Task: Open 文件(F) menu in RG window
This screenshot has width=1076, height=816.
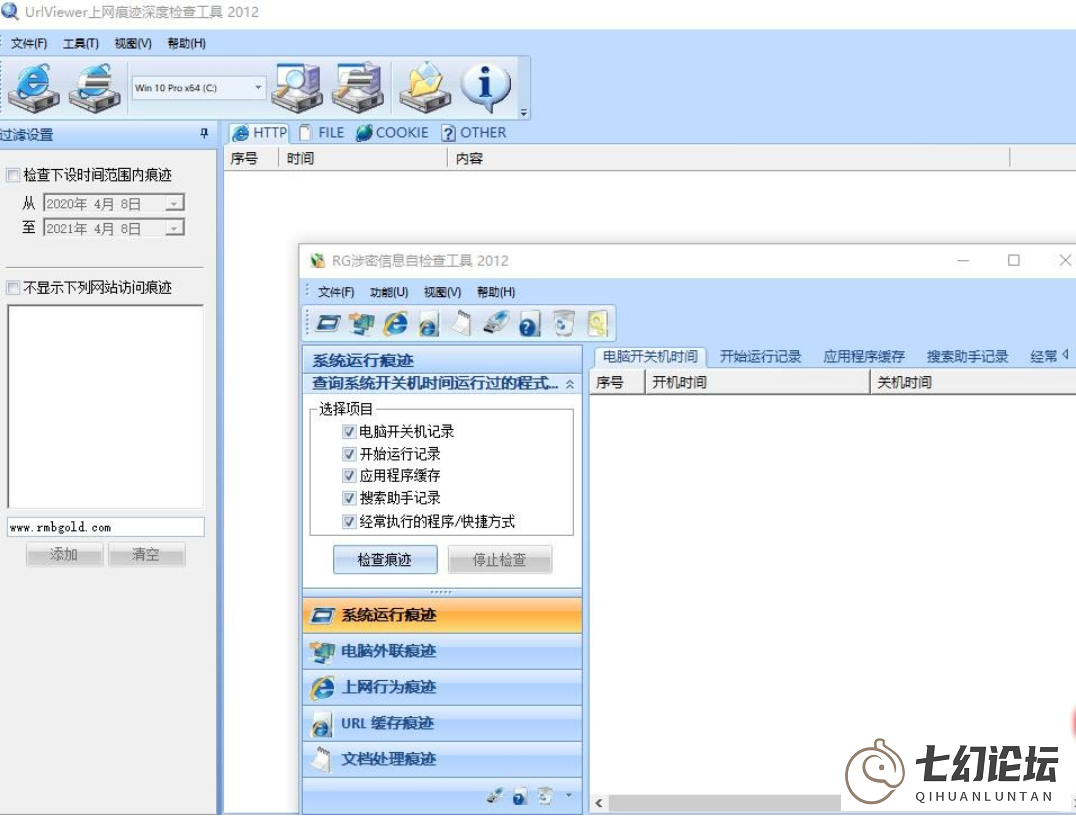Action: click(336, 292)
